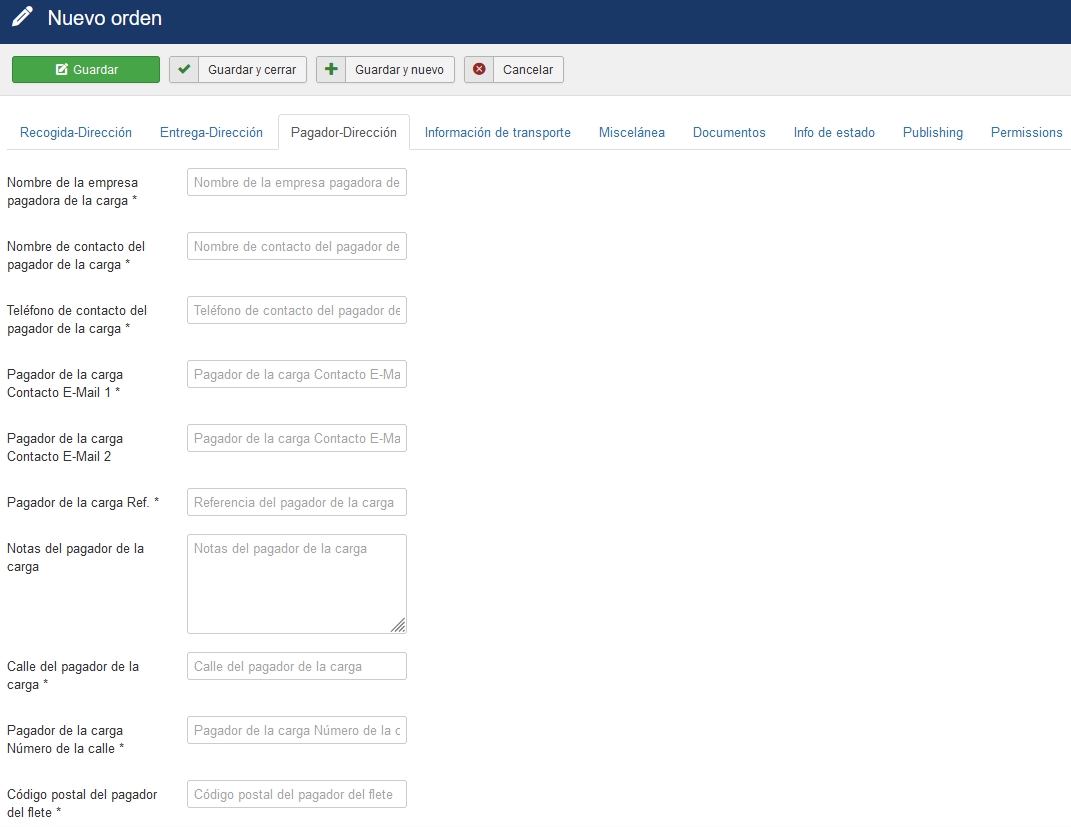Viewport: 1071px width, 827px height.
Task: Click the pencil icon beside Nuevo orden
Action: (23, 16)
